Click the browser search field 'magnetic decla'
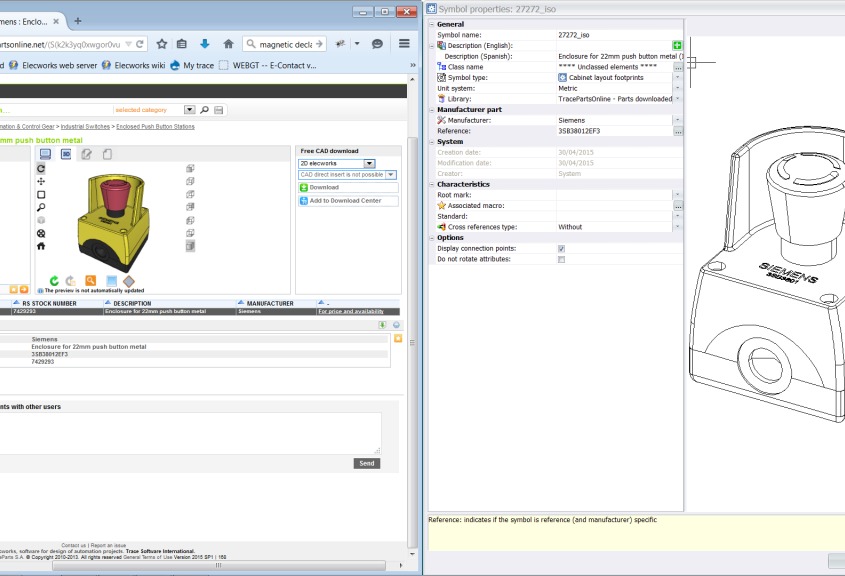Screen dimensions: 845x576 285,44
